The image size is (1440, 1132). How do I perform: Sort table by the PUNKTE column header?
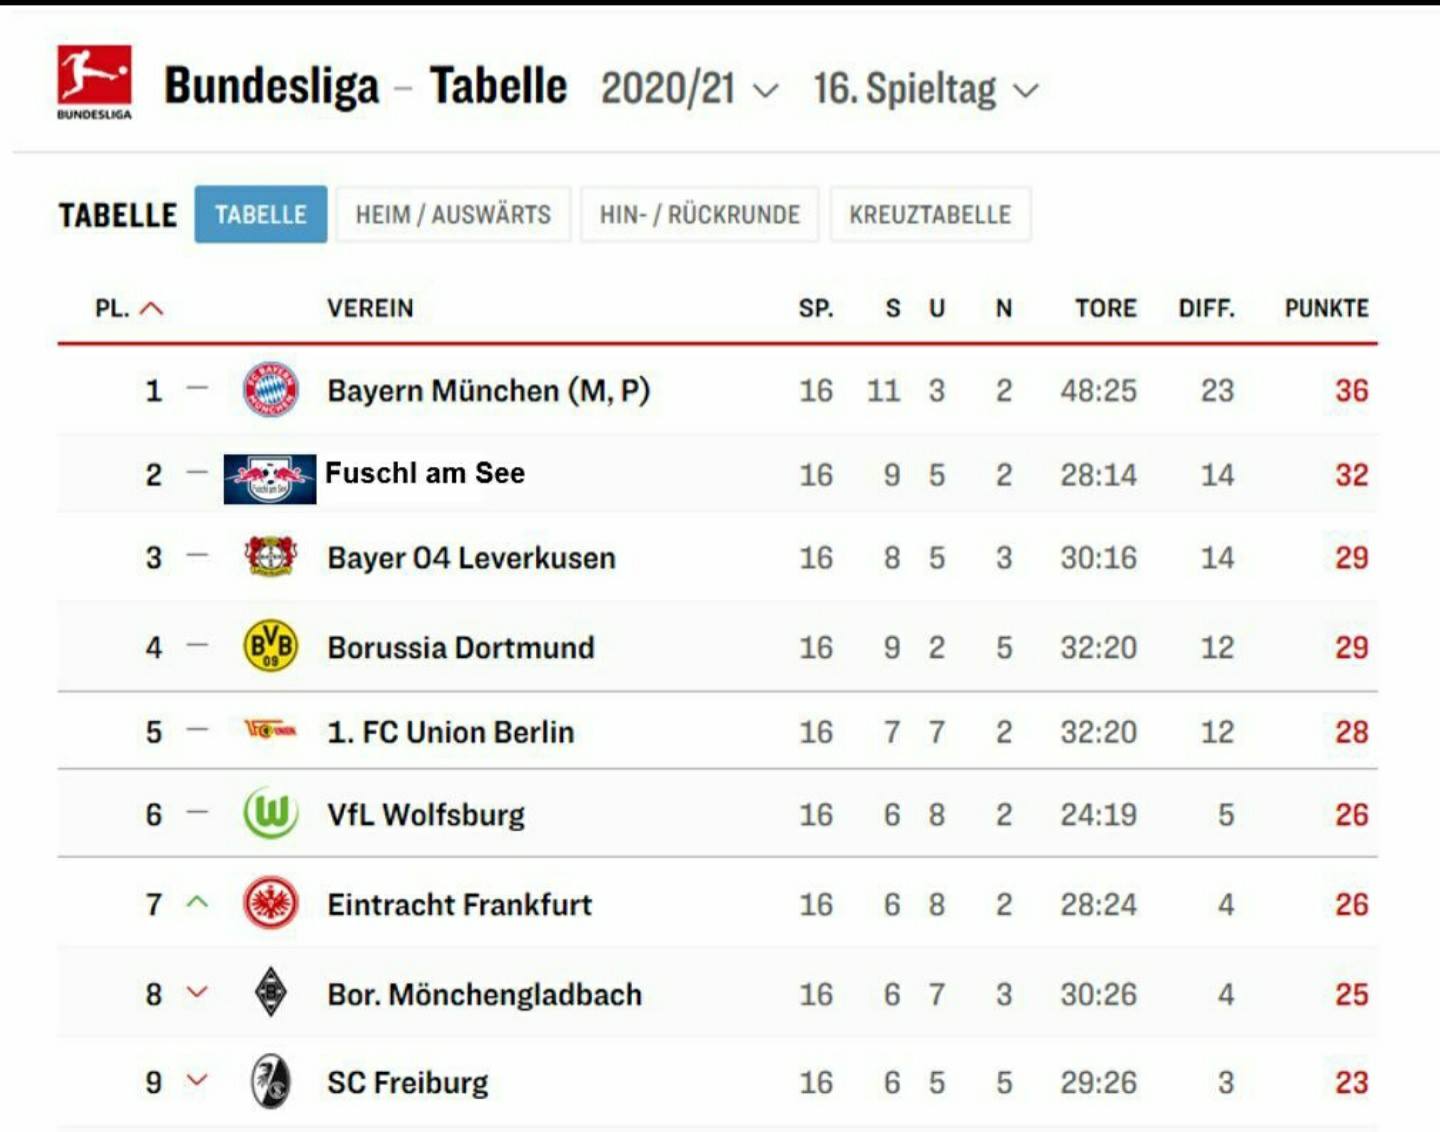point(1326,308)
